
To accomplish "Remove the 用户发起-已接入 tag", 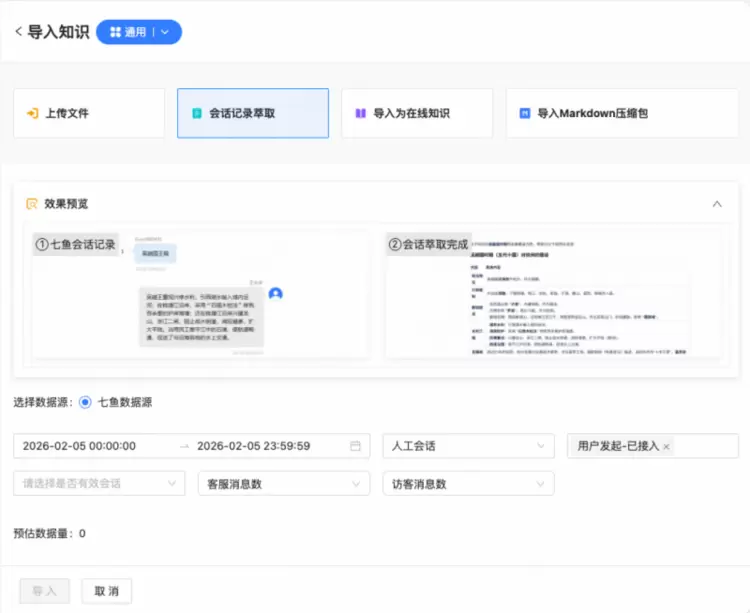I will (667, 446).
